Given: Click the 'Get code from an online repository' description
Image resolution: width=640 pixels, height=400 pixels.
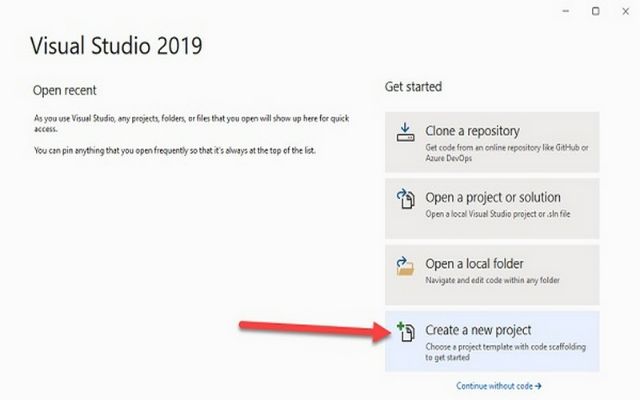Looking at the screenshot, I should [507, 153].
